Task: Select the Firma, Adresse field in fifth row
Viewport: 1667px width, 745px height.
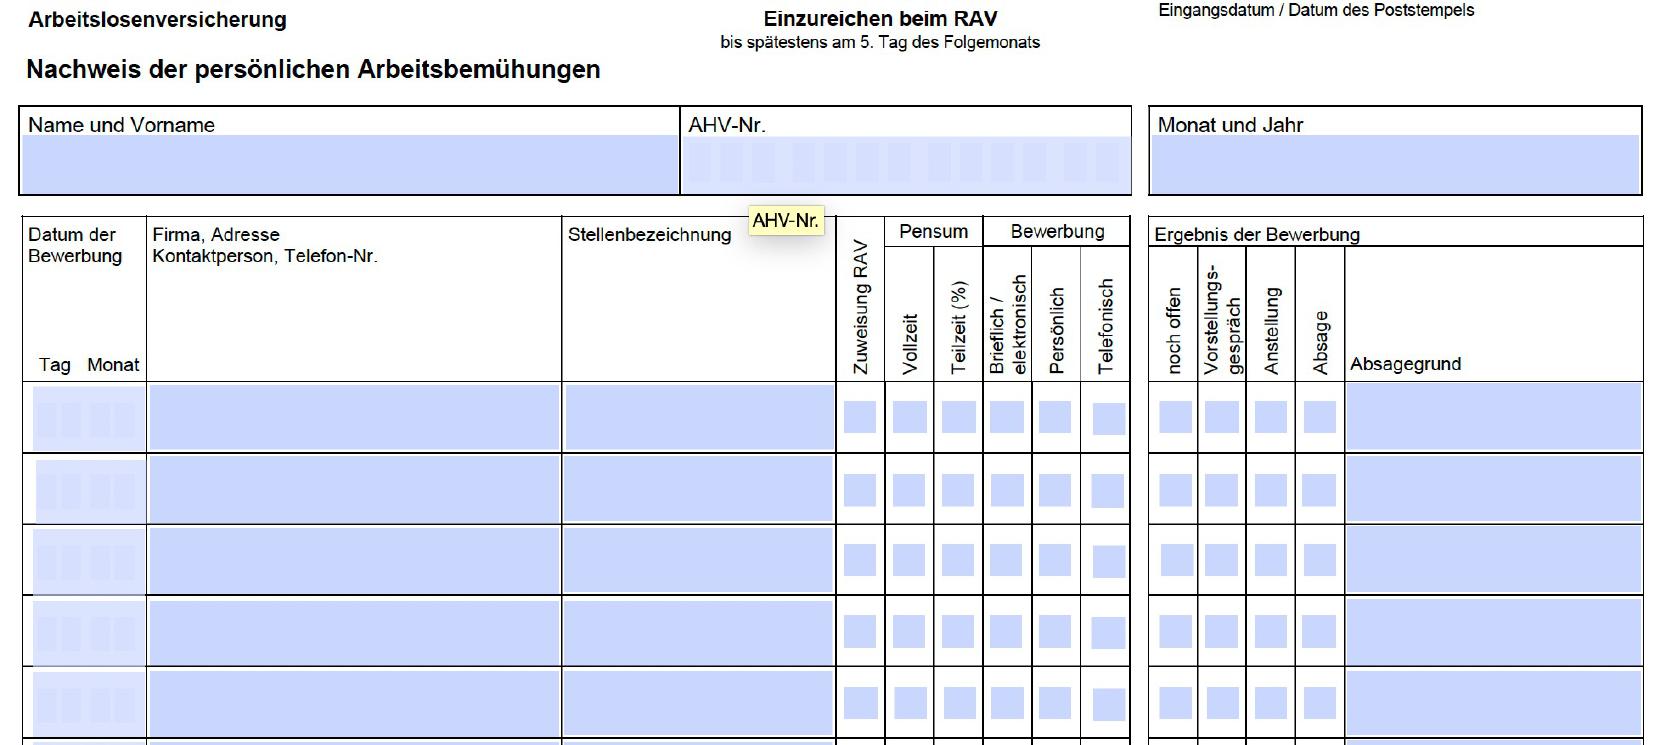Action: [x=354, y=703]
